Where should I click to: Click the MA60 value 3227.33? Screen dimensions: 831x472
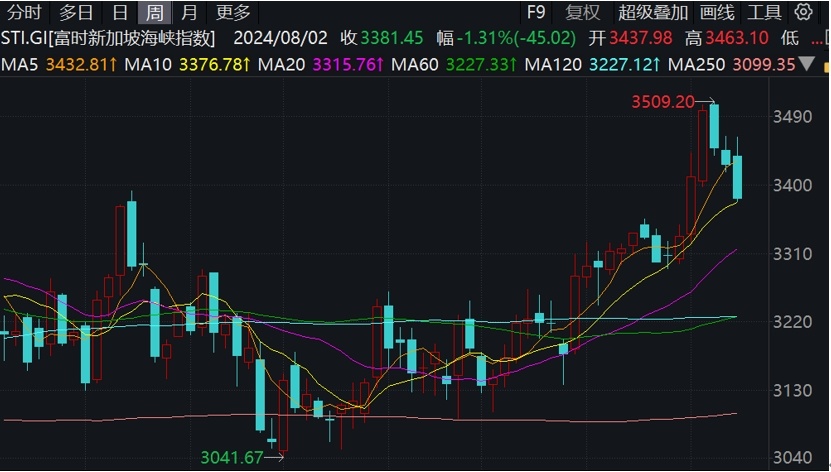(x=477, y=65)
